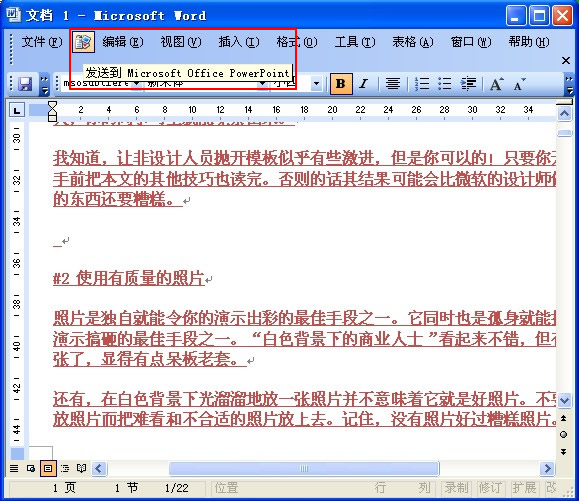The image size is (579, 501).
Task: Click vertical scrollbar down arrow
Action: click(564, 400)
